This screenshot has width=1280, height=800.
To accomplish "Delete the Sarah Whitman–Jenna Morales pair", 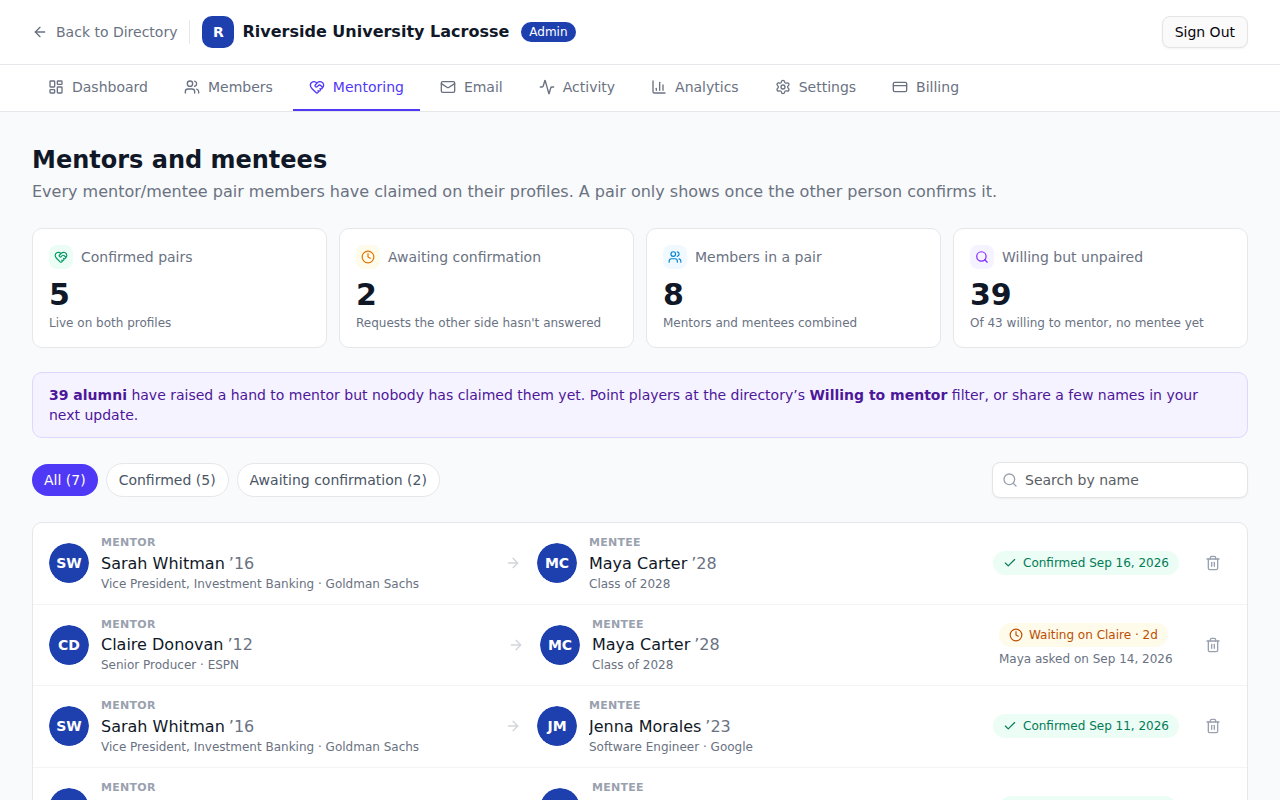I will tap(1213, 726).
